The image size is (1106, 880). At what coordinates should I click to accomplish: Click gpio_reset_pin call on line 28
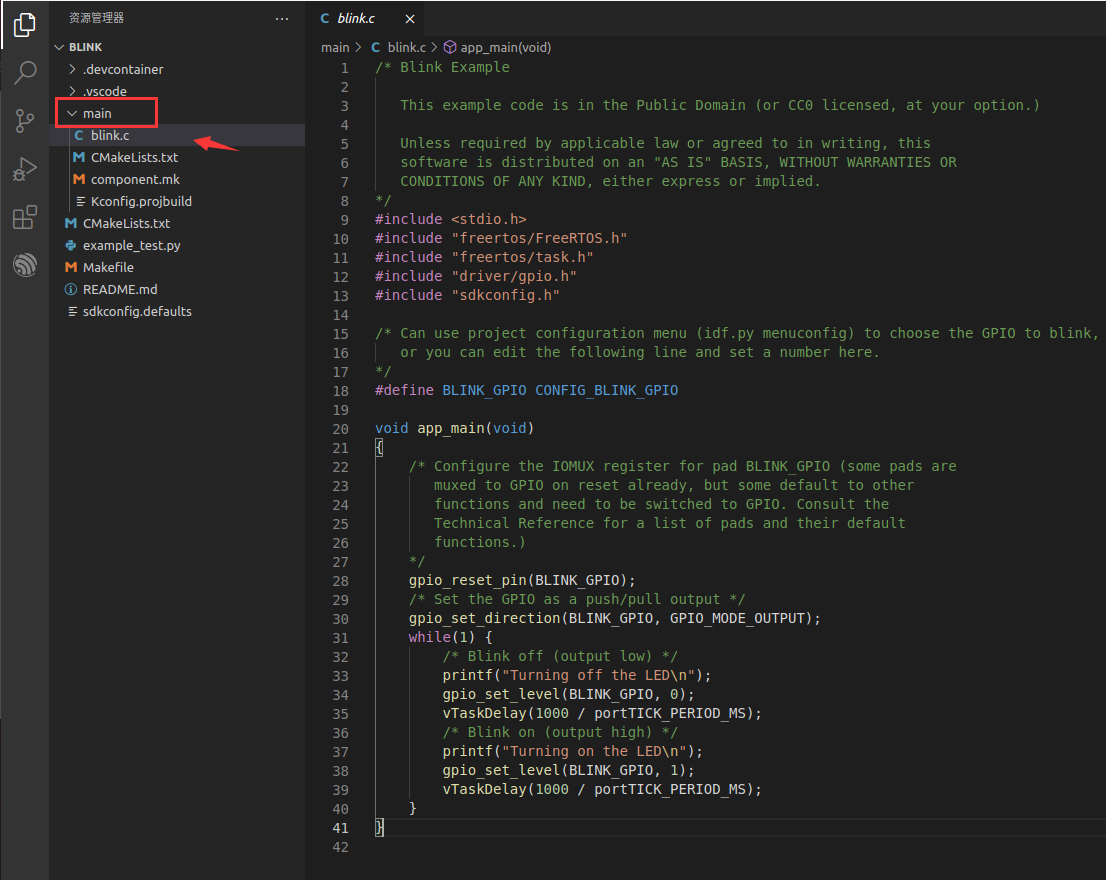point(468,580)
